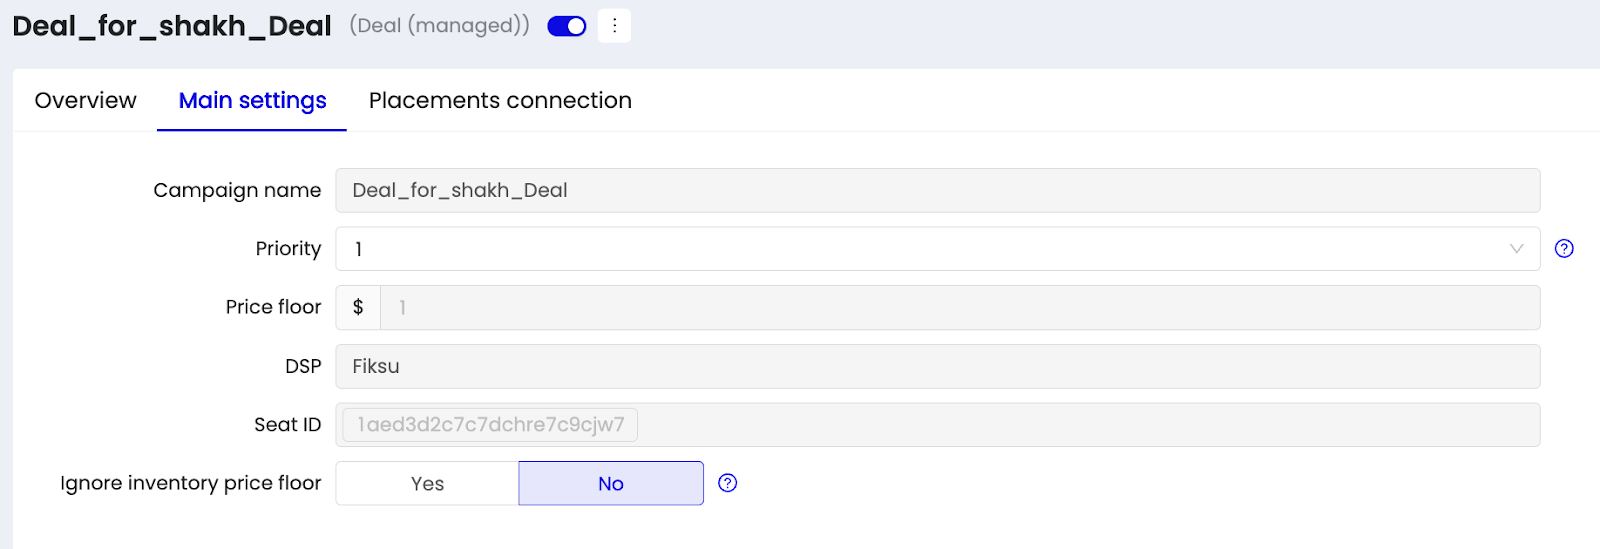The width and height of the screenshot is (1600, 549).
Task: Click the Seat ID tag 1aed3d2c7c7dchre7c9cjw7
Action: tap(490, 425)
